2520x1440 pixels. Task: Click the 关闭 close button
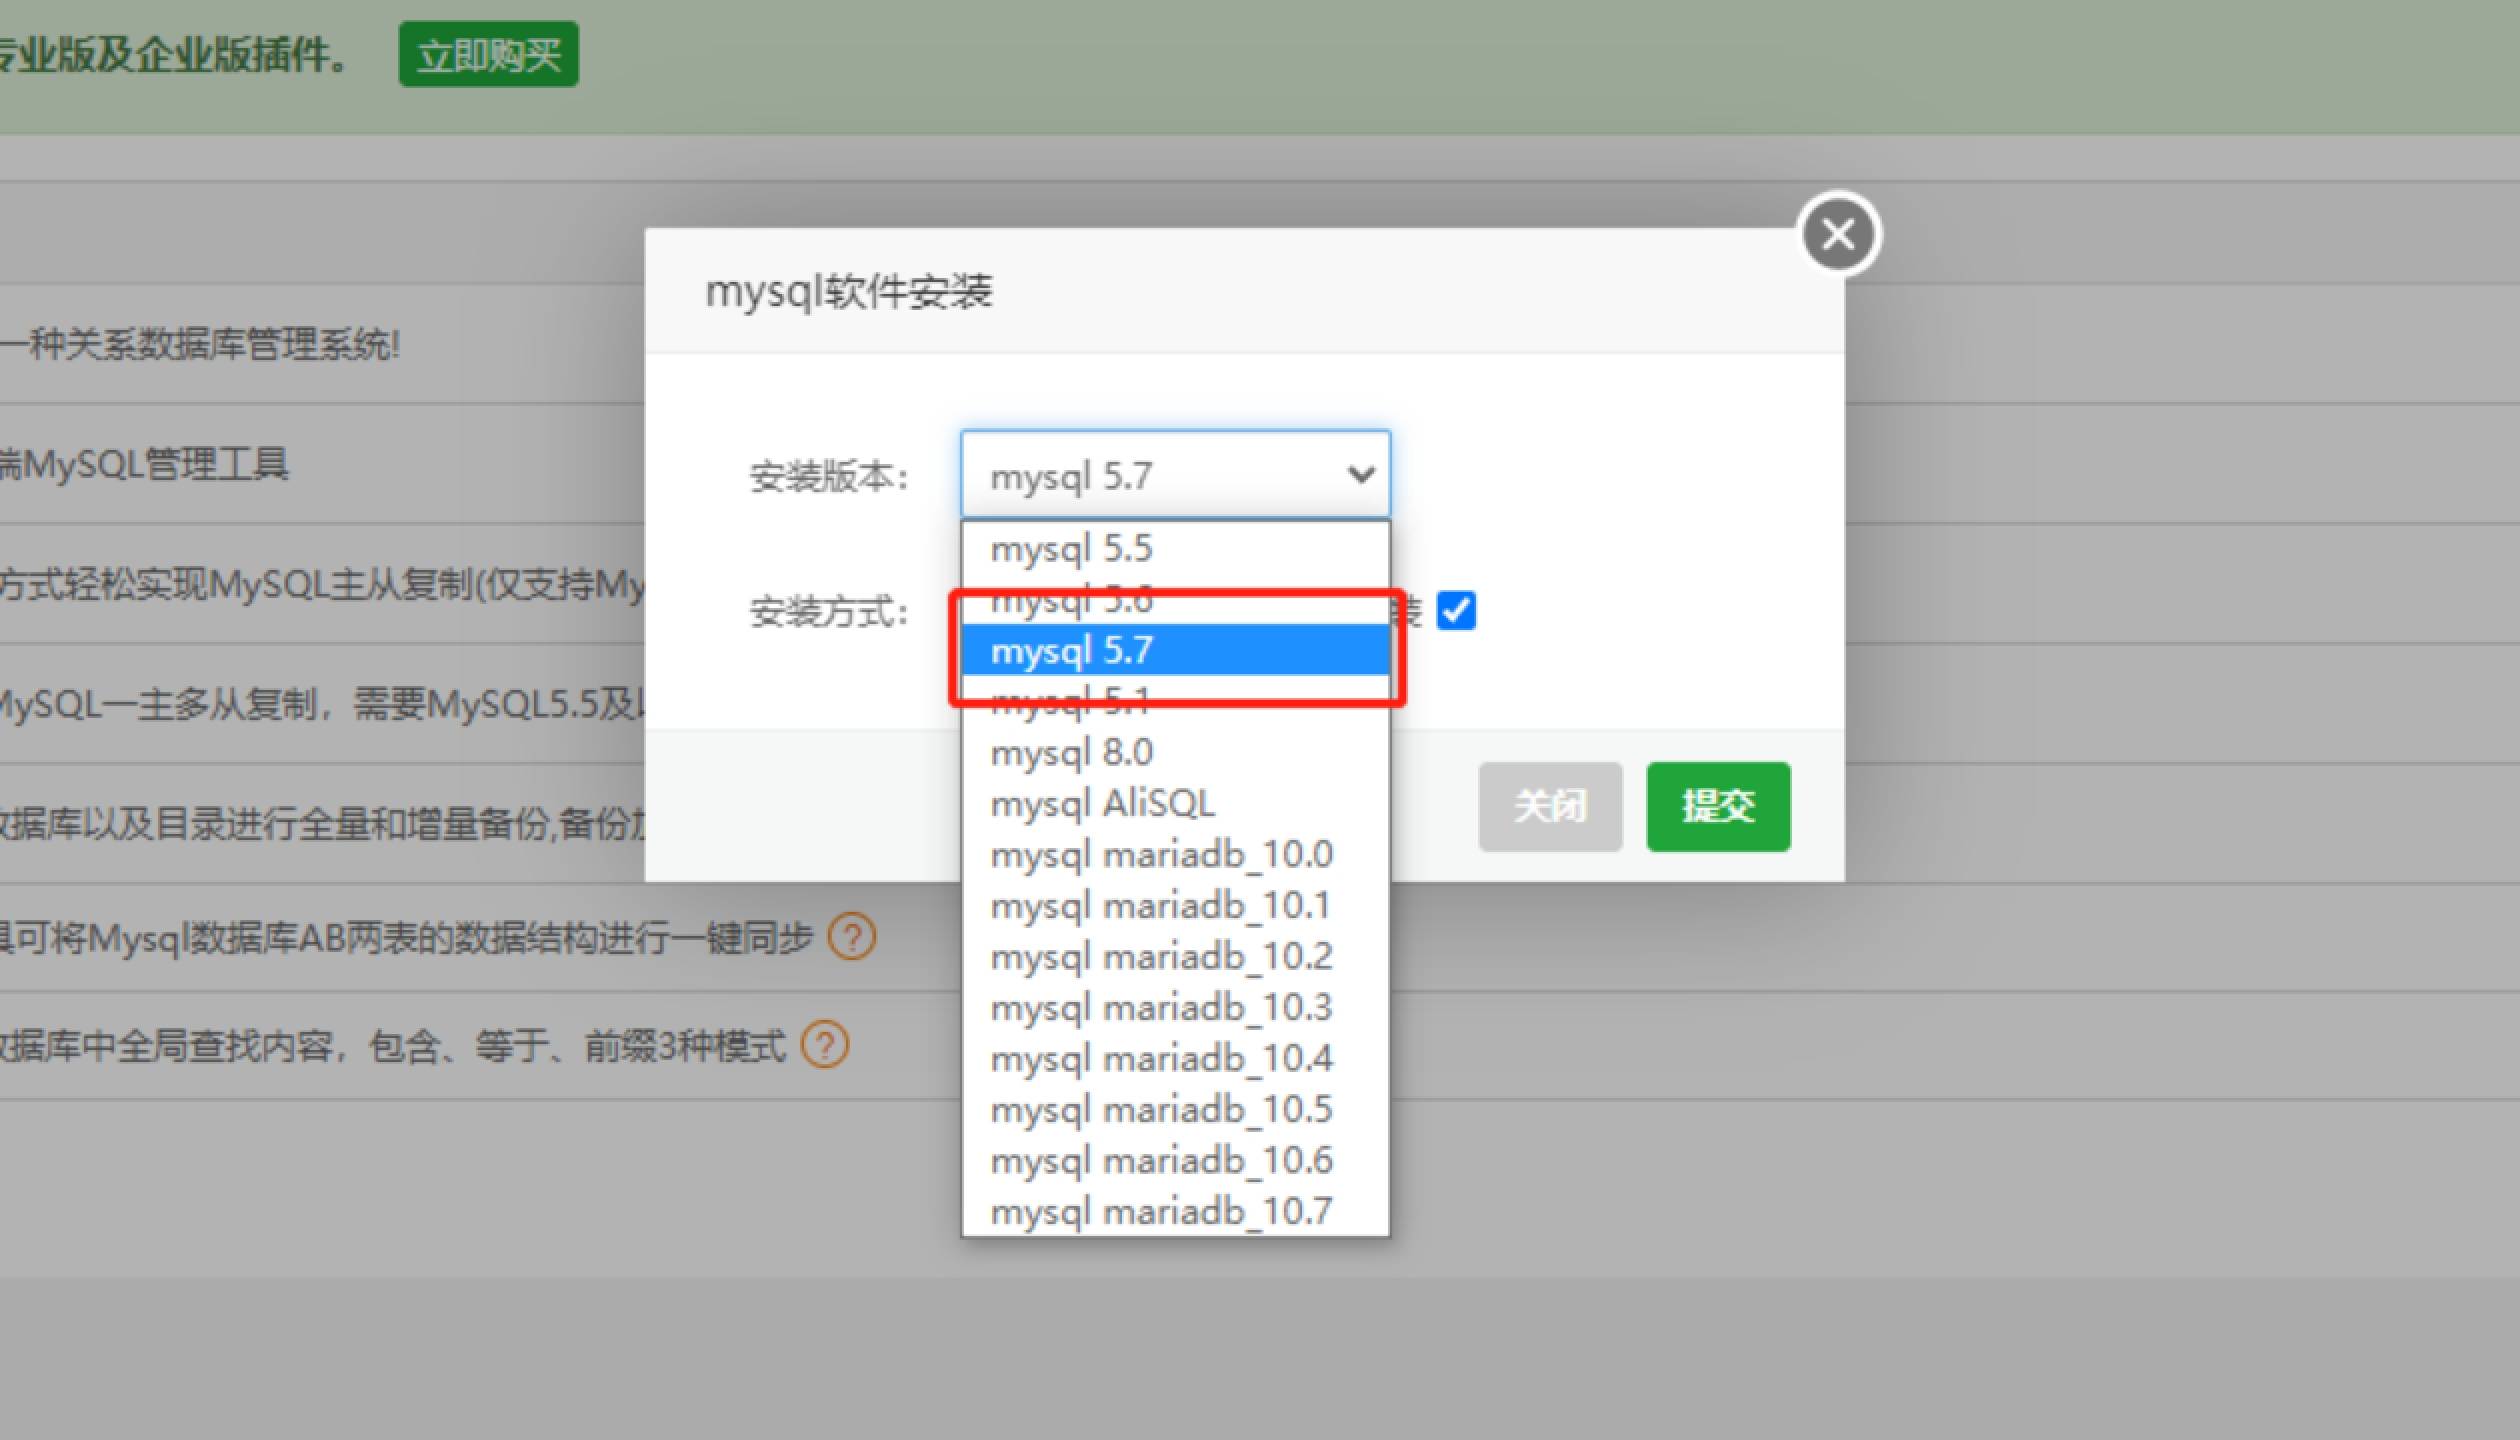1550,806
